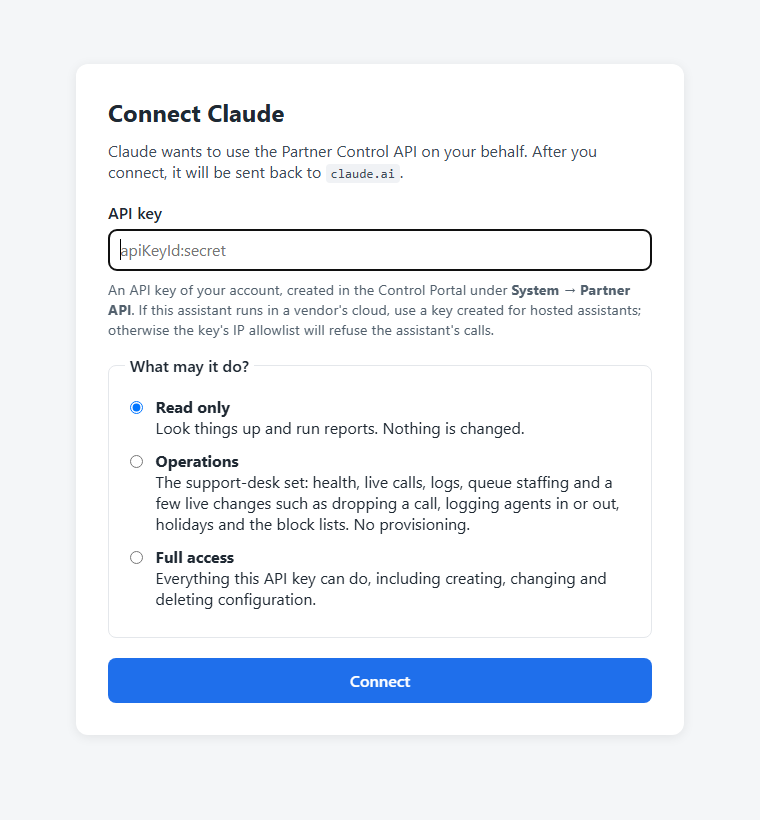Choose the Operations radio button
760x820 pixels.
tap(137, 461)
